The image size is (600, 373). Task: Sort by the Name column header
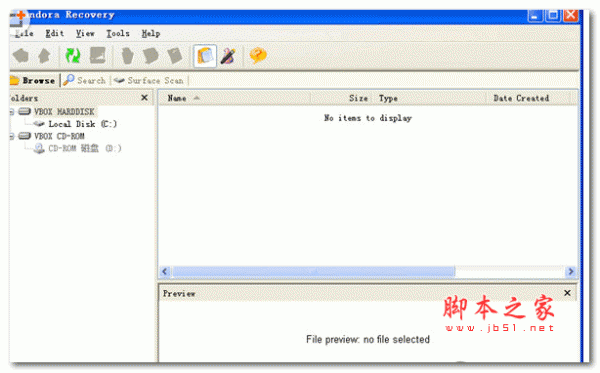(234, 98)
